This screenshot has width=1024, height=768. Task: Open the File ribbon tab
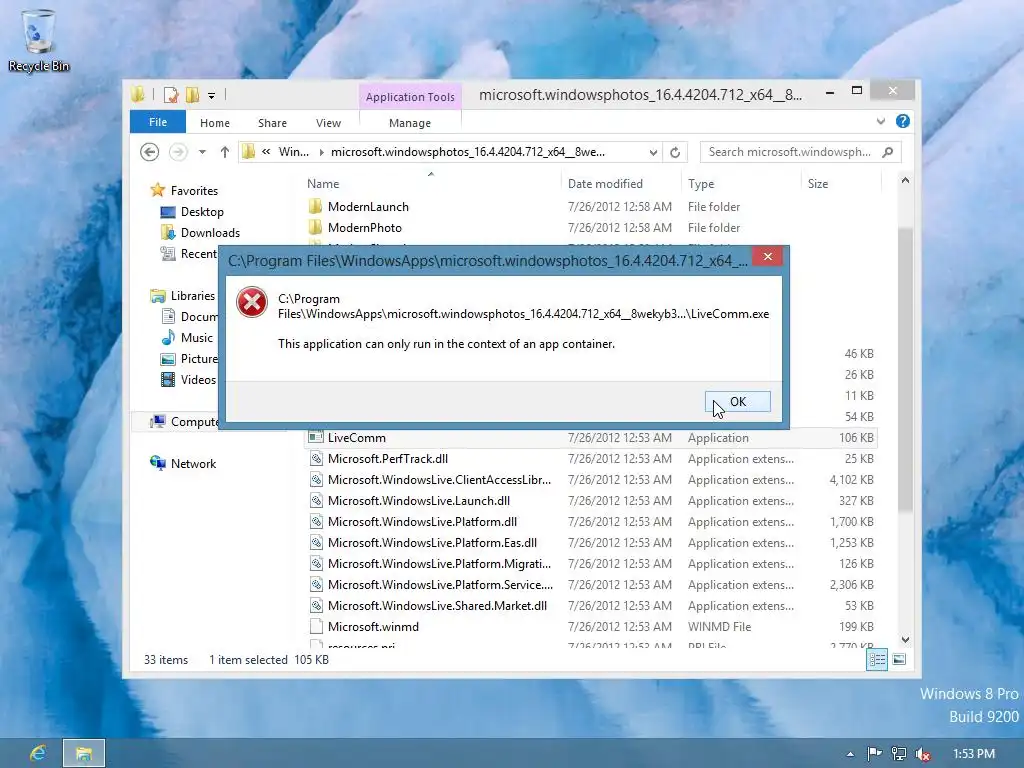(158, 122)
